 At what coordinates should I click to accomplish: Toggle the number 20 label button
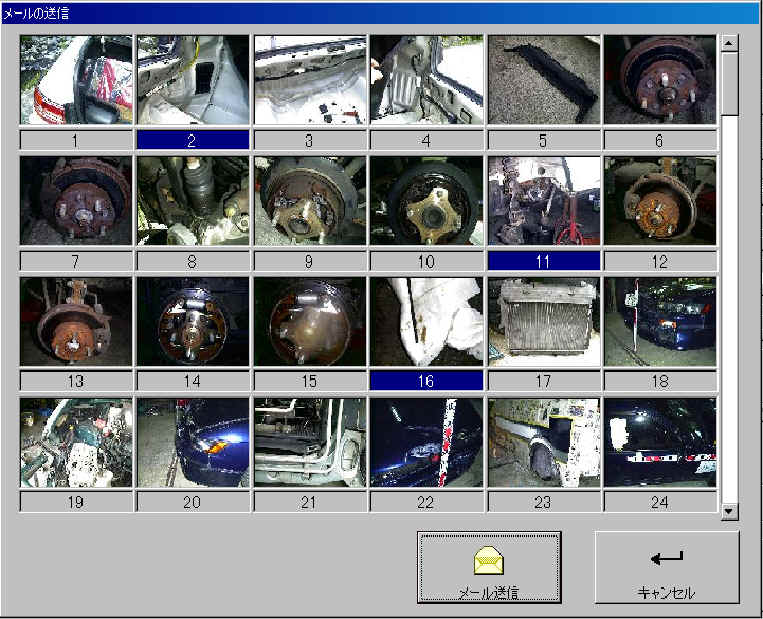(x=193, y=502)
